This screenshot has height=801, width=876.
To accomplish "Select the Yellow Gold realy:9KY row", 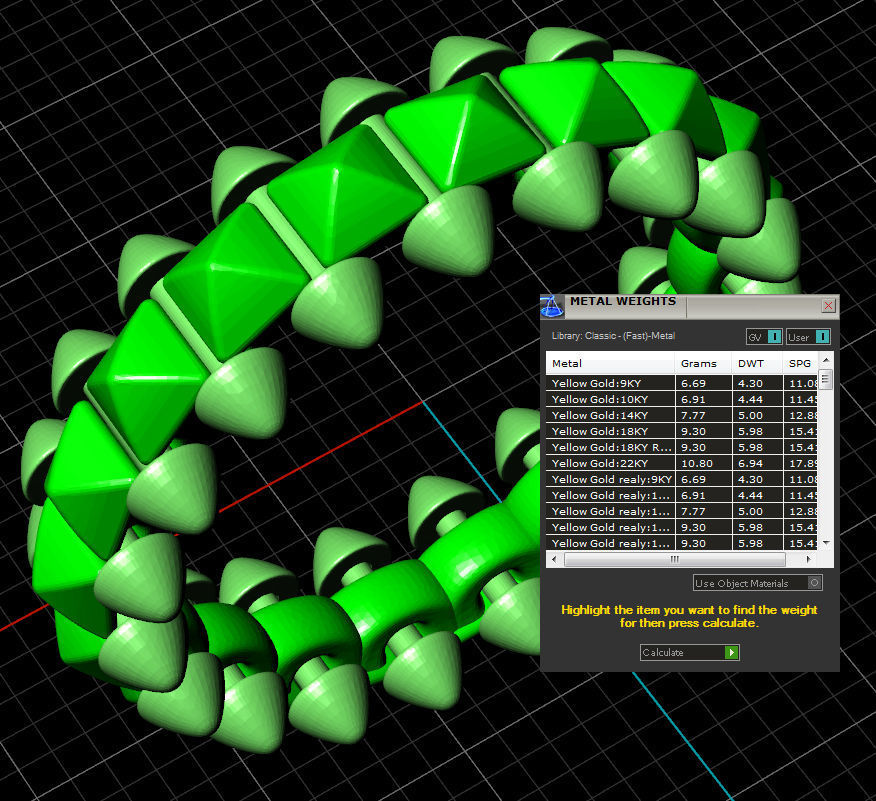I will [682, 479].
